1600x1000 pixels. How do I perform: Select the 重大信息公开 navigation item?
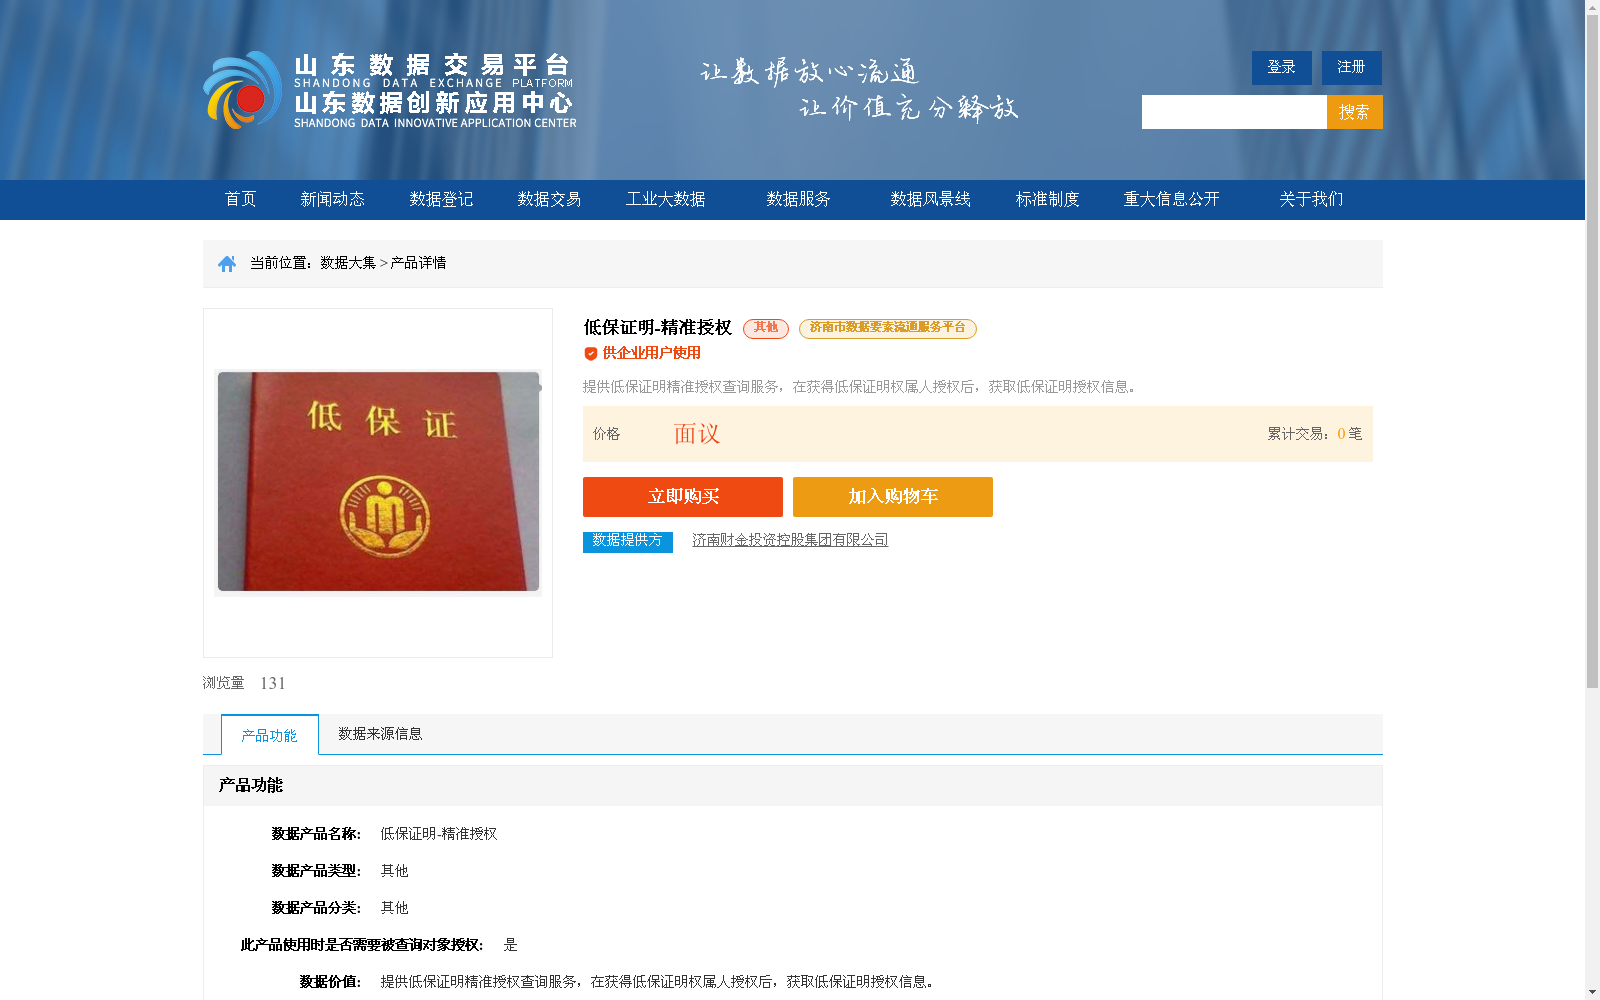[1171, 199]
